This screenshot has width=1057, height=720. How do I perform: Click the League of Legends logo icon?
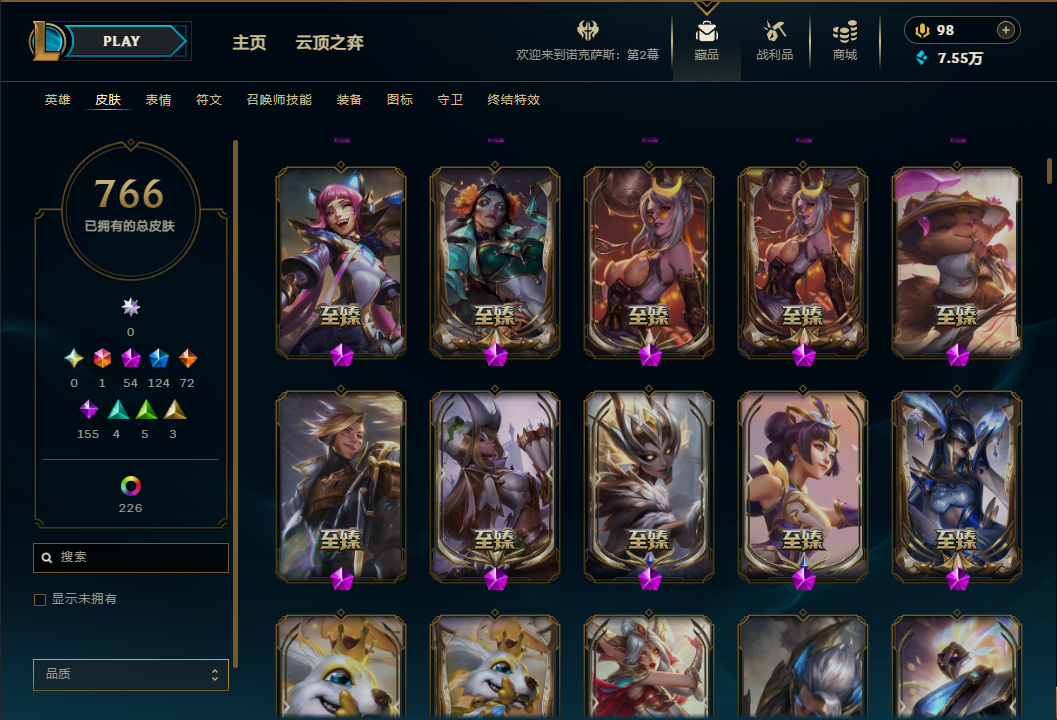47,40
